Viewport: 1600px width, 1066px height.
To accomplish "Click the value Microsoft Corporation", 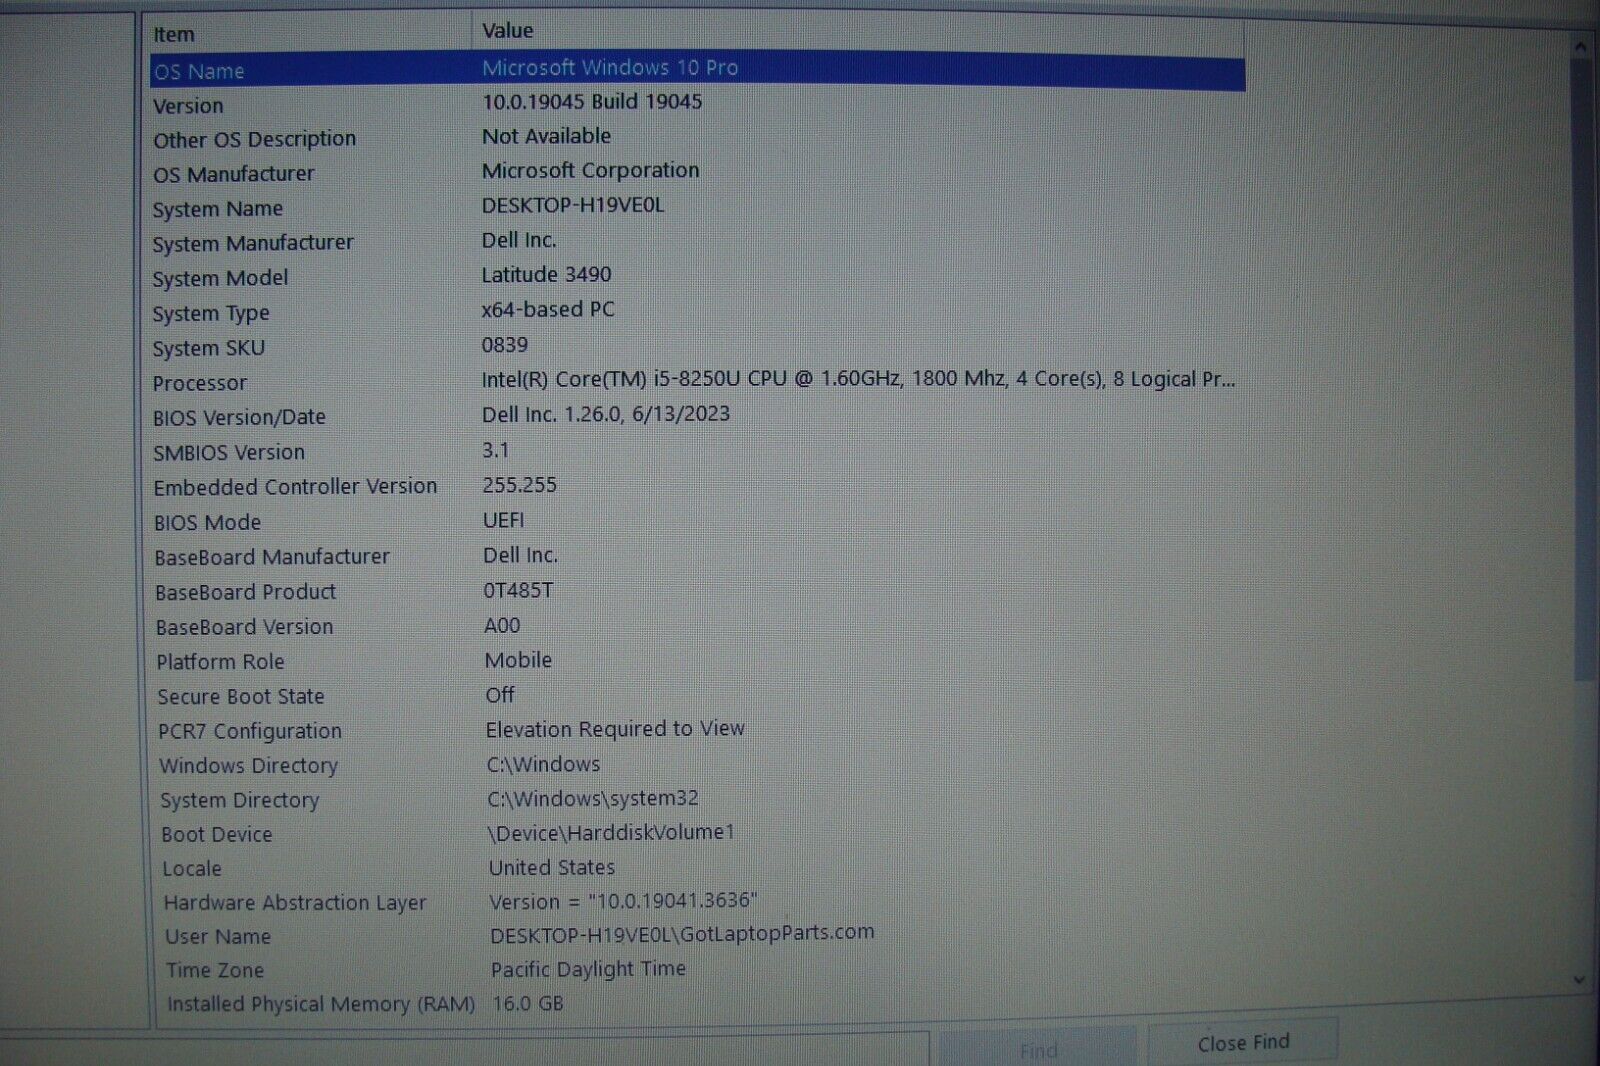I will point(590,171).
